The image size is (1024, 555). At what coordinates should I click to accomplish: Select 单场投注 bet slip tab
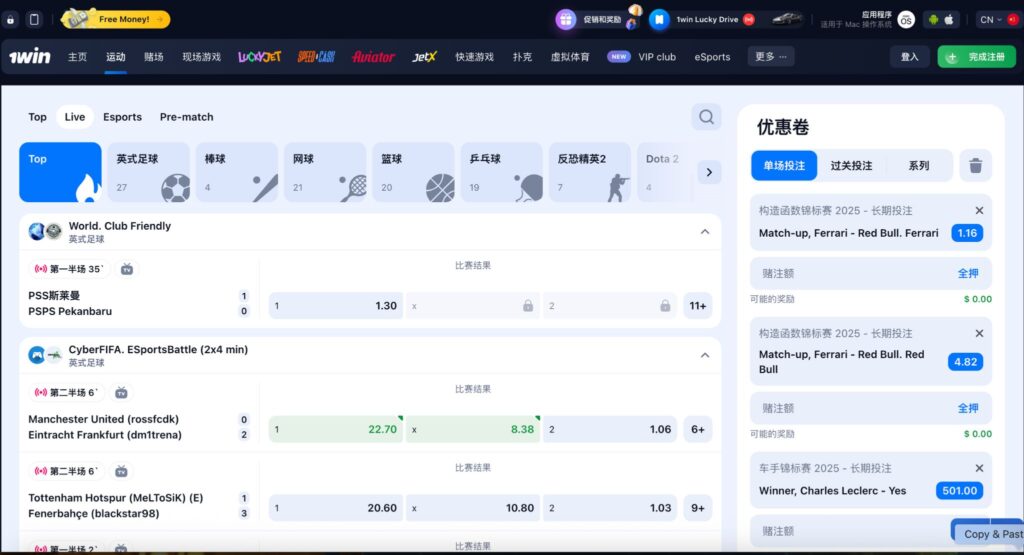[x=784, y=166]
